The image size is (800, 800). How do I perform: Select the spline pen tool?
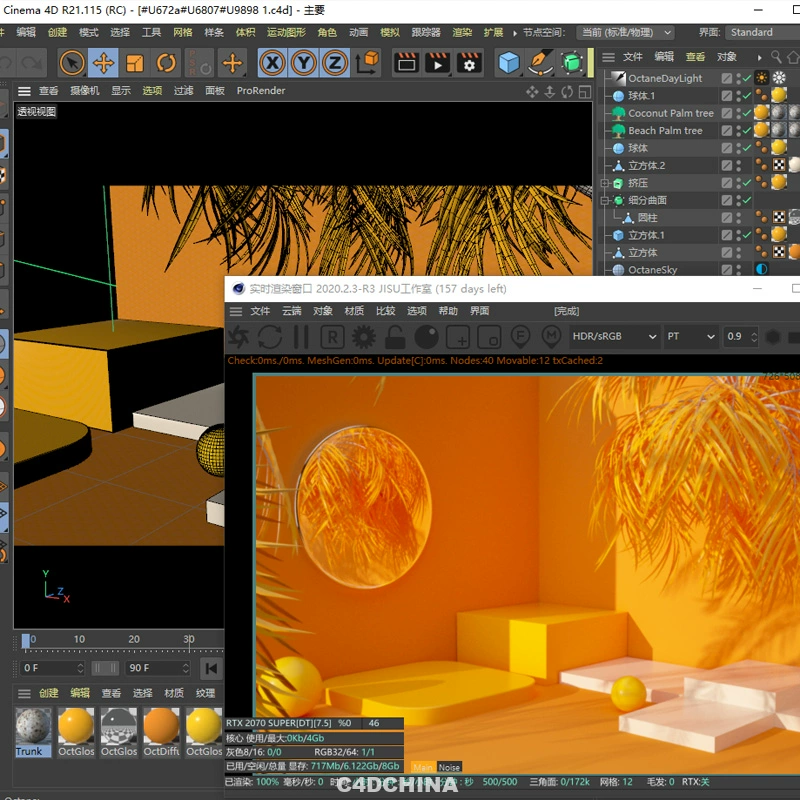[540, 63]
